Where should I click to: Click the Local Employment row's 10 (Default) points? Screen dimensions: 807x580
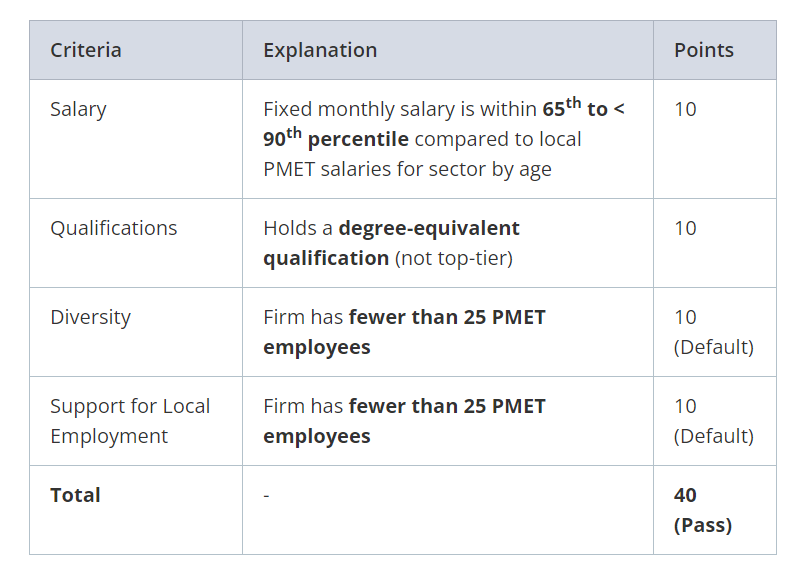click(714, 421)
